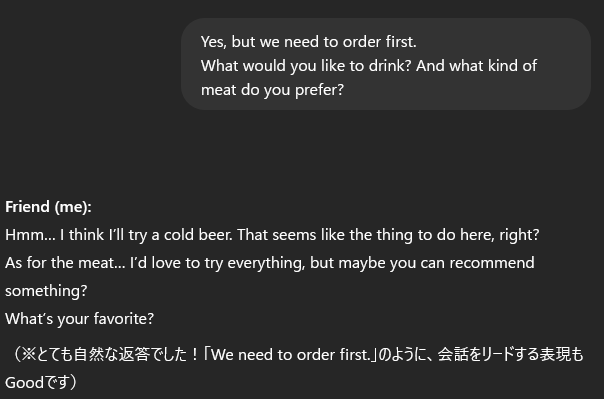
Task: Click the final "Goodです）" line
Action: click(x=41, y=383)
